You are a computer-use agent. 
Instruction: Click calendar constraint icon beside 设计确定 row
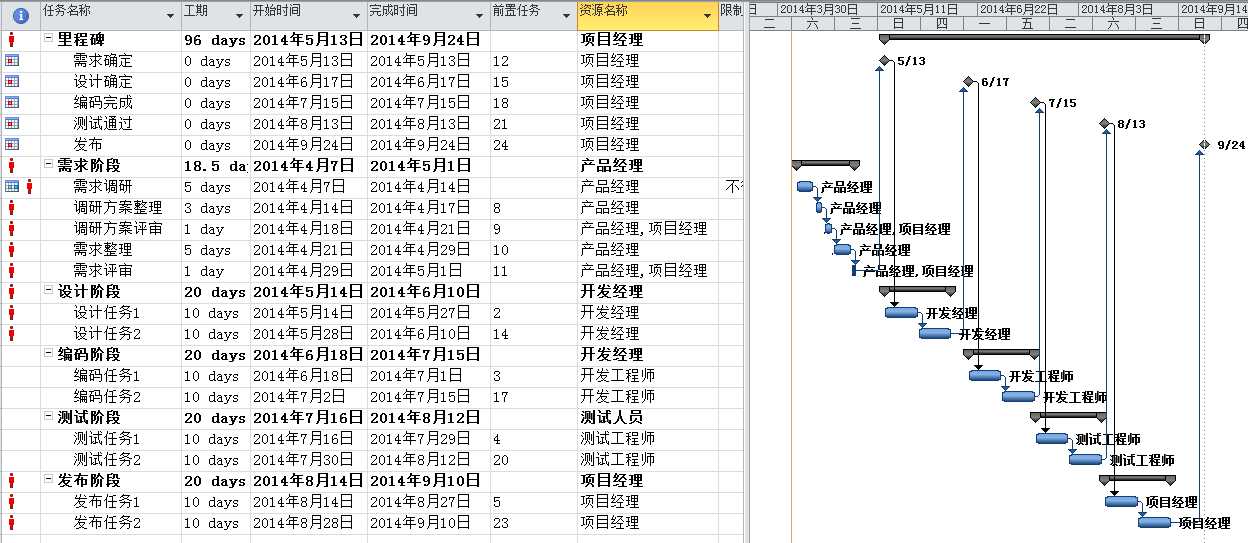click(12, 82)
